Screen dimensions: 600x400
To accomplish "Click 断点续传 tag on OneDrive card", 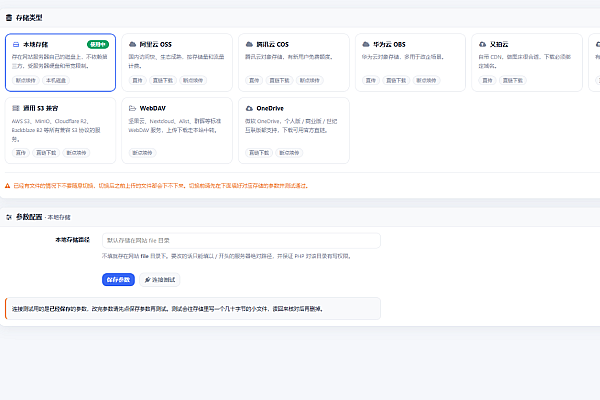I will pyautogui.click(x=289, y=153).
